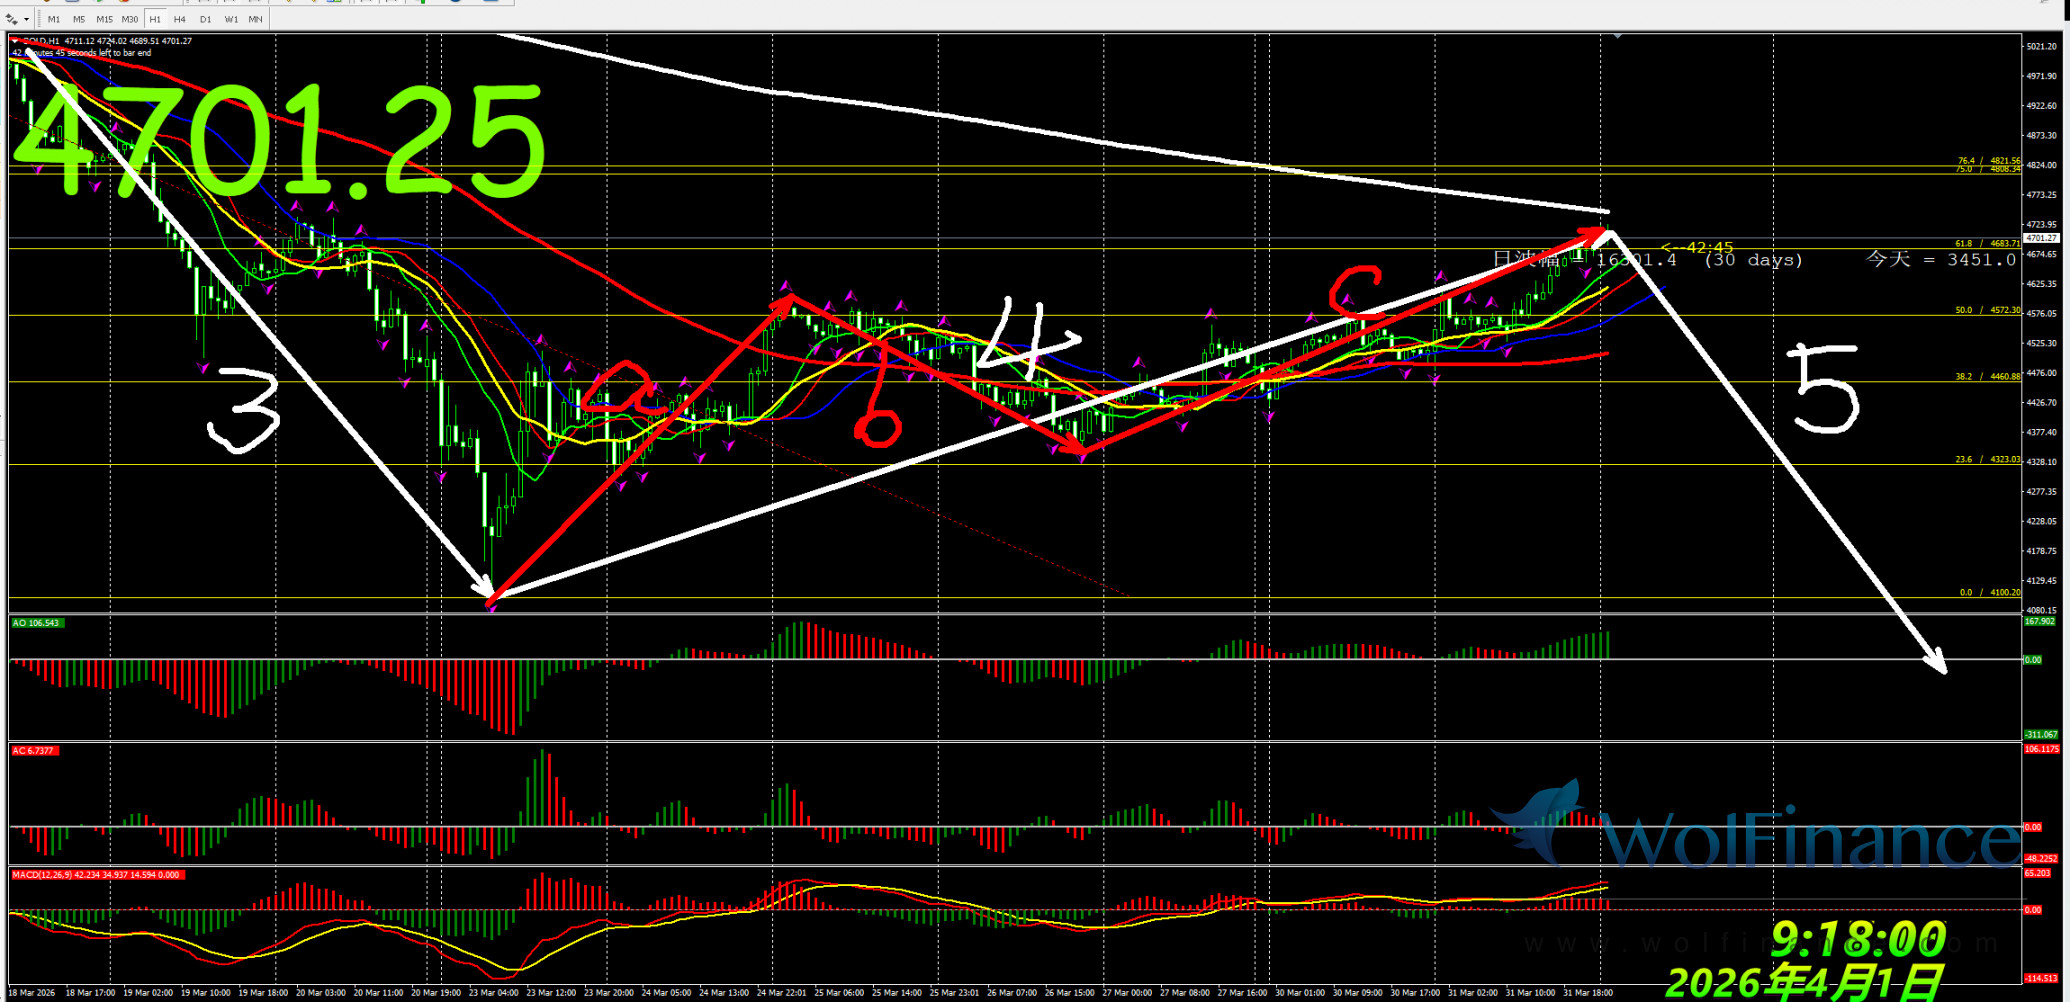Viewport: 2070px width, 1002px height.
Task: Switch chart to M1 timeframe
Action: click(x=54, y=19)
